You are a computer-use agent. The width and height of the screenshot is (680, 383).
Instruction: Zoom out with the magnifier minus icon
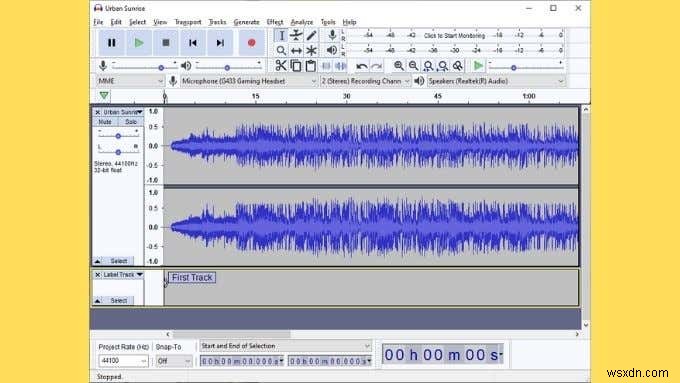pos(413,66)
